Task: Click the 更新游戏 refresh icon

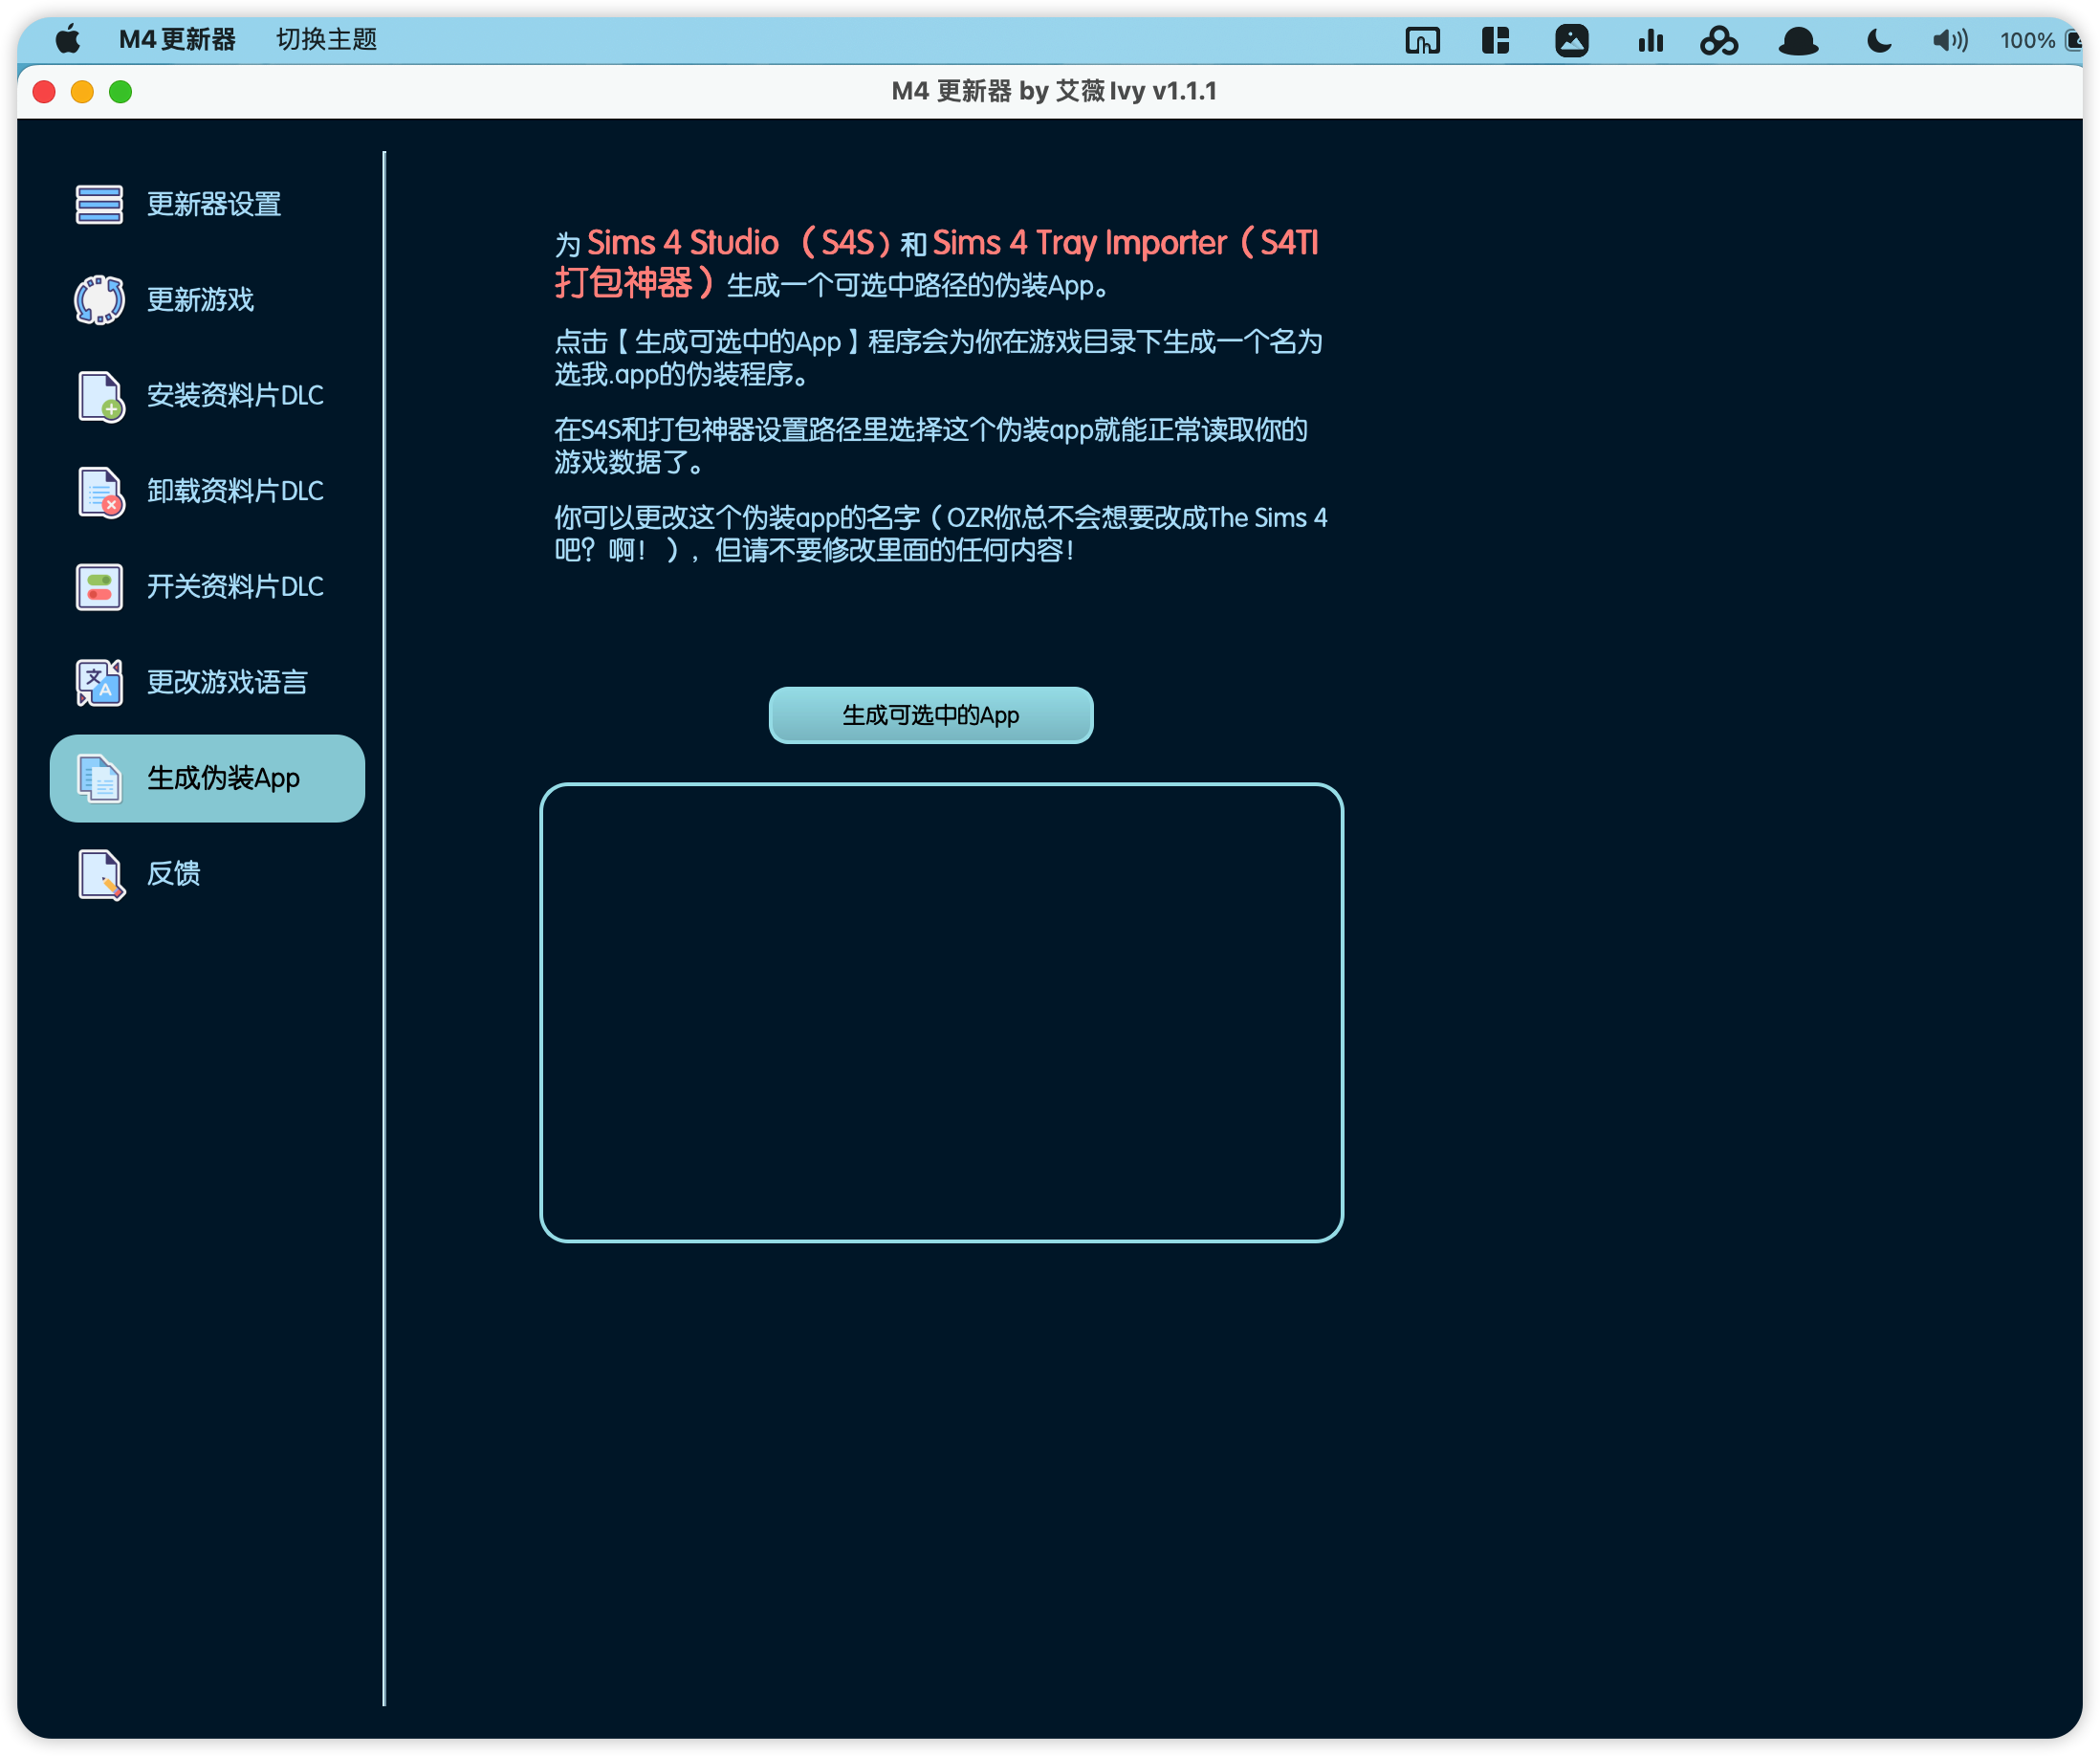Action: pyautogui.click(x=99, y=300)
